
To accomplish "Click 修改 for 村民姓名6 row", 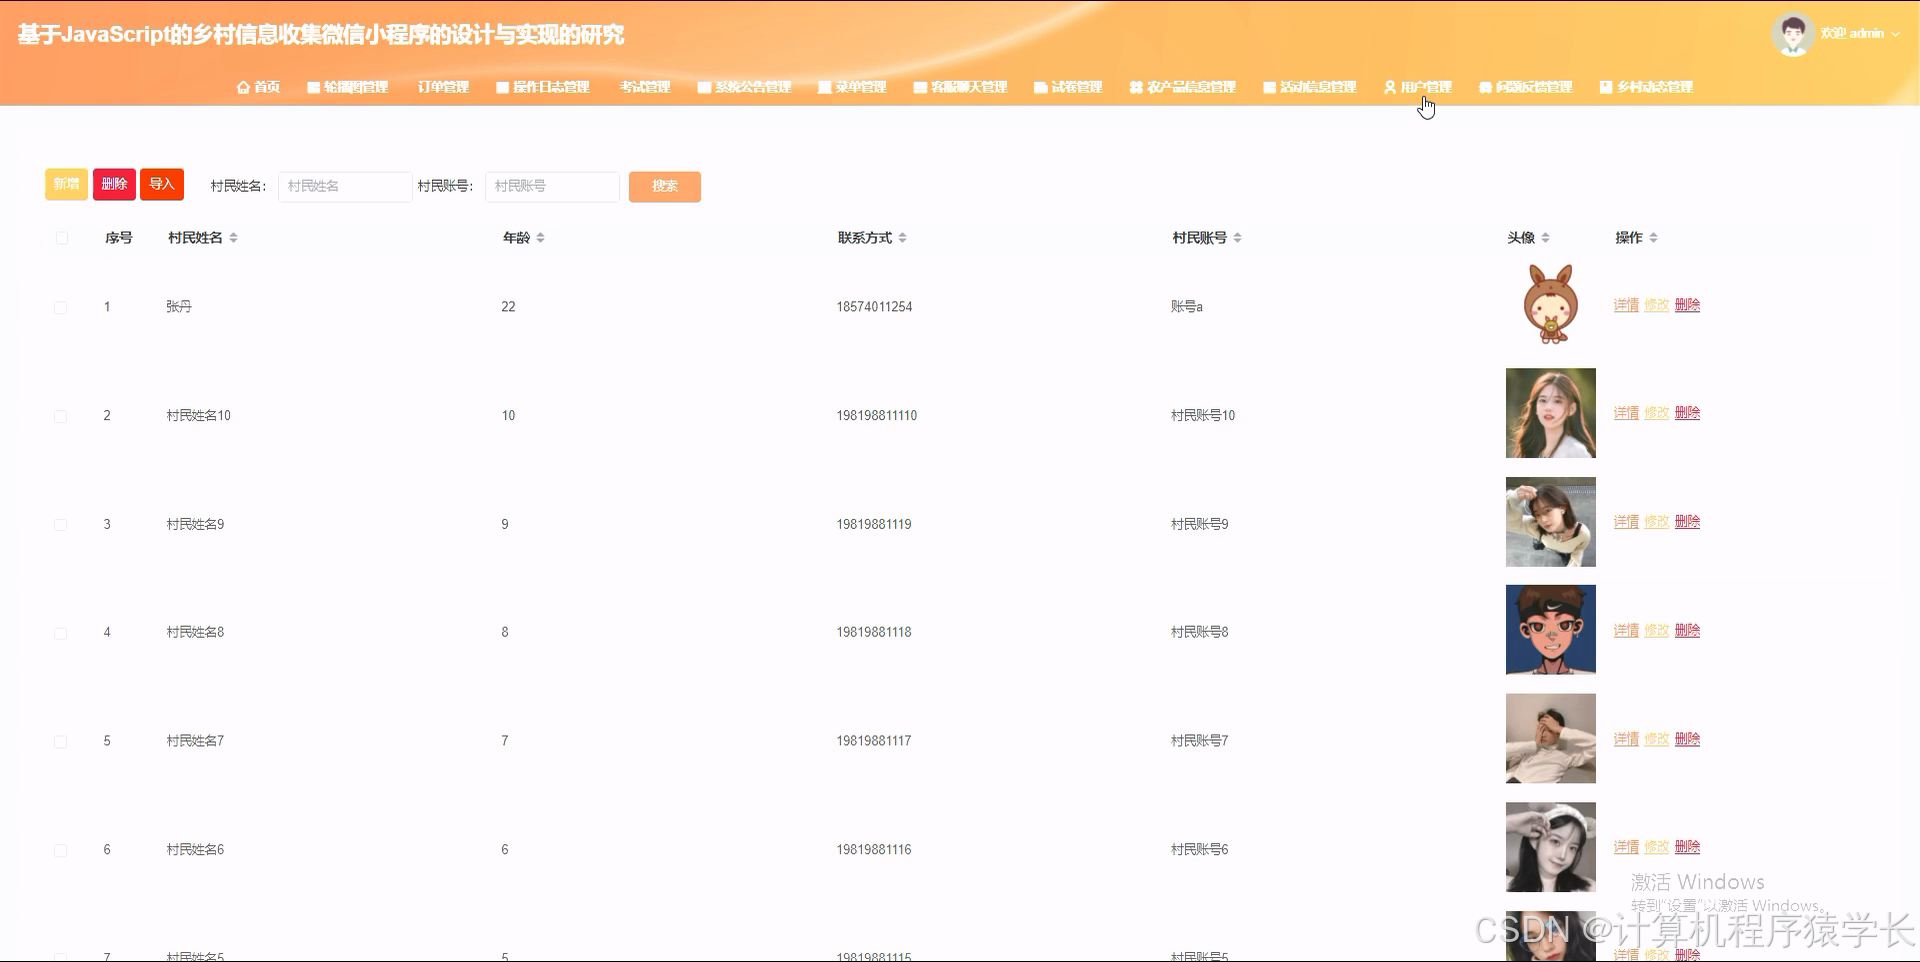I will point(1657,847).
